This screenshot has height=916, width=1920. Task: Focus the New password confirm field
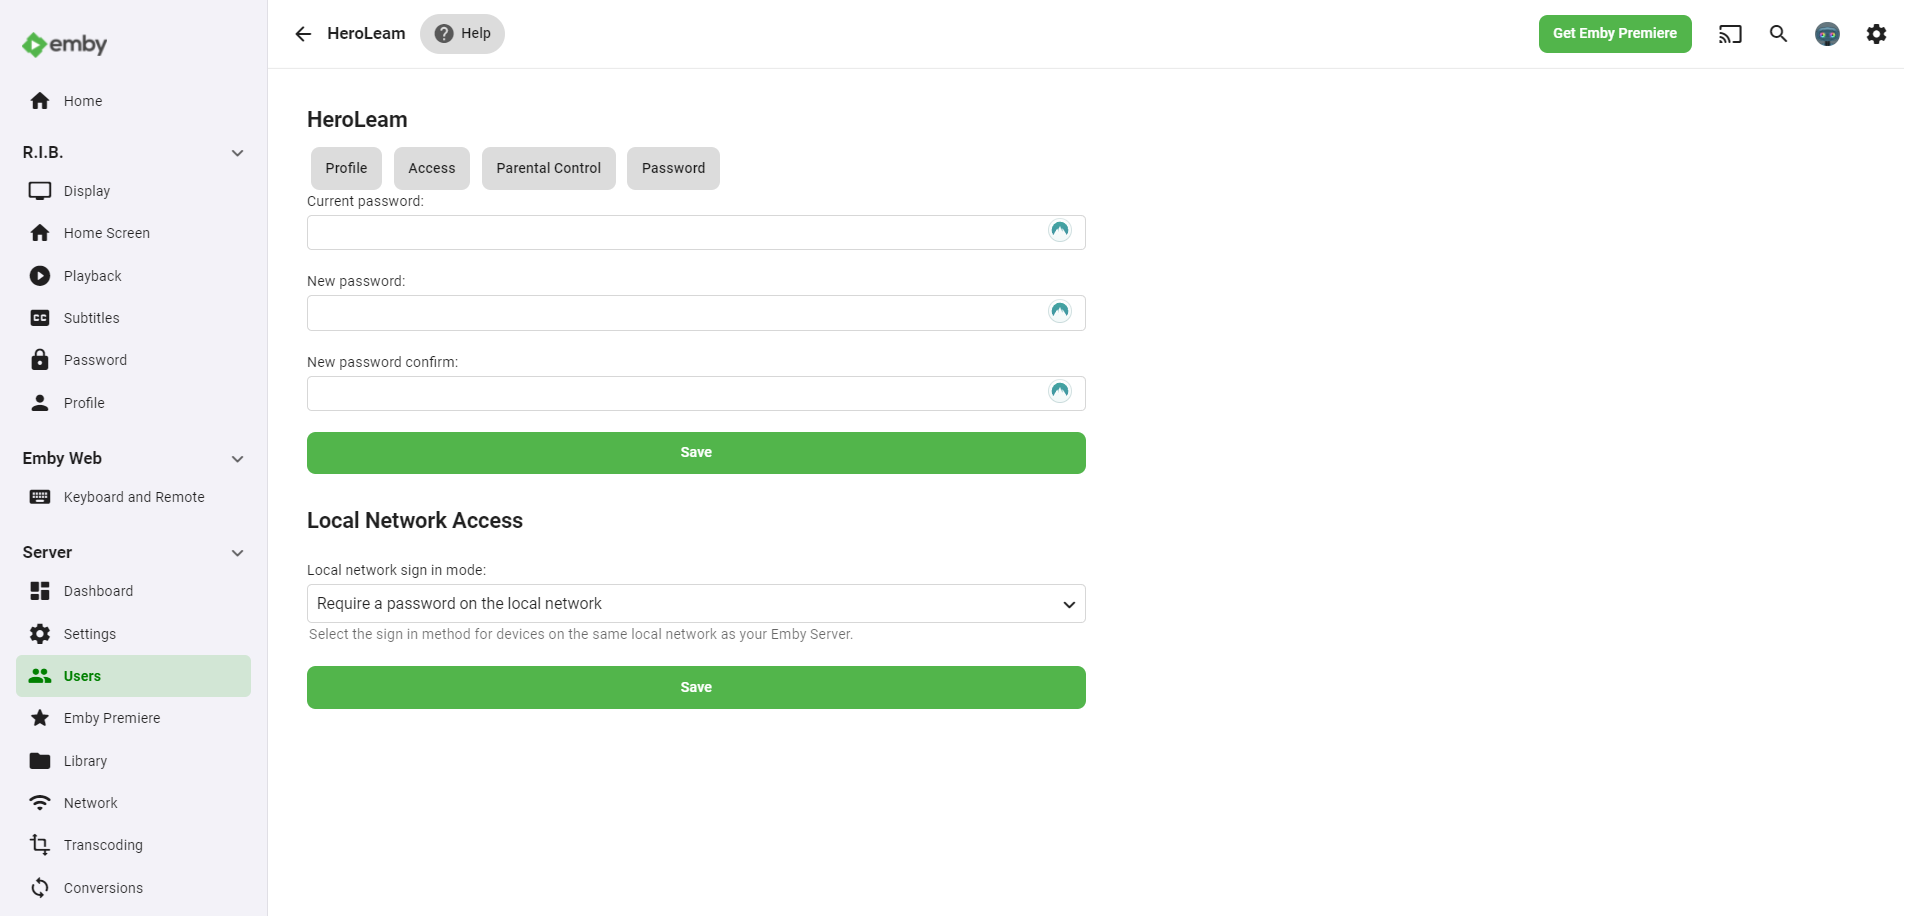click(x=696, y=394)
